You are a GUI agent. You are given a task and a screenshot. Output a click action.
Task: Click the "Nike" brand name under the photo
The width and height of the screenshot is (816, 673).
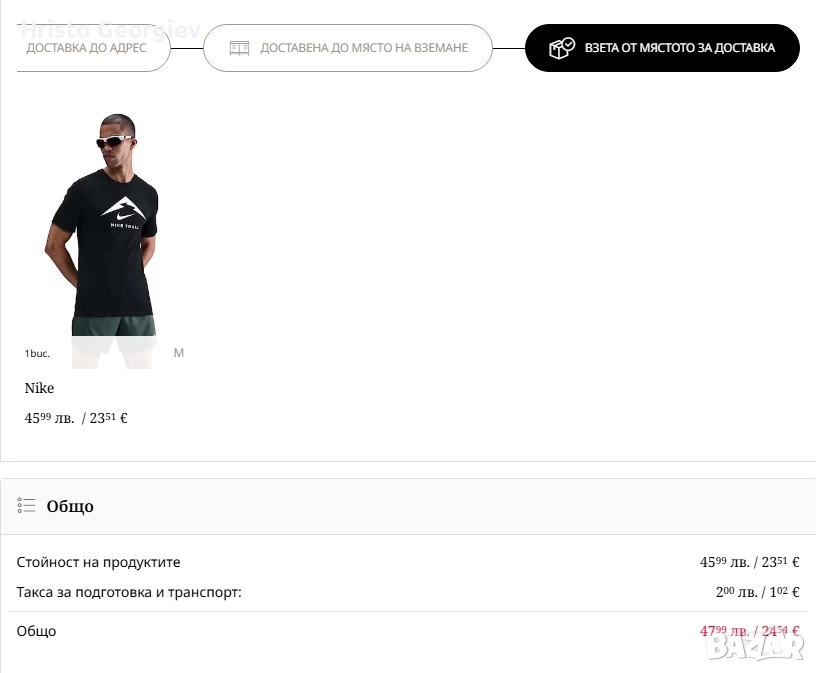pyautogui.click(x=39, y=388)
